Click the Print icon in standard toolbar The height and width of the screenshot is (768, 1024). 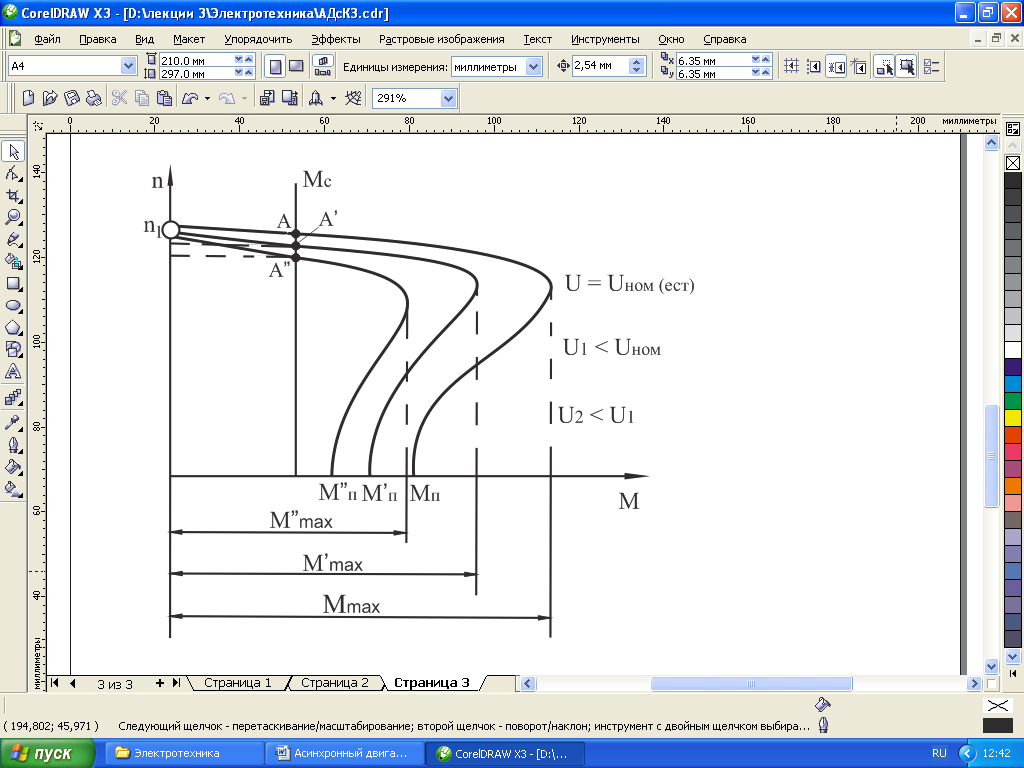click(x=94, y=98)
